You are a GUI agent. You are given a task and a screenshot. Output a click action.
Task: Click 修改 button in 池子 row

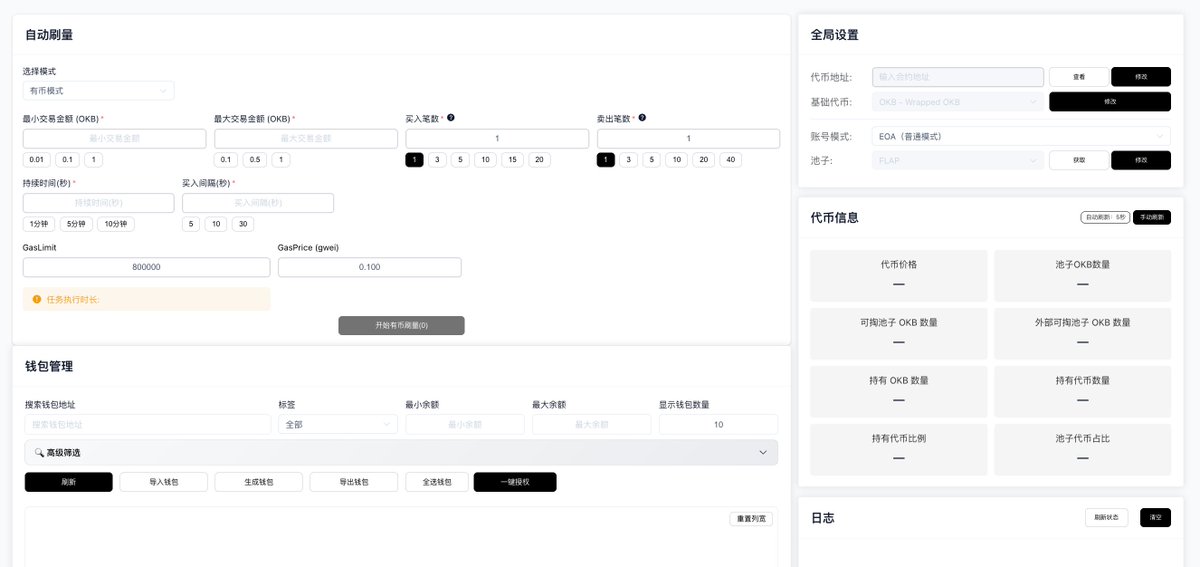[x=1141, y=160]
